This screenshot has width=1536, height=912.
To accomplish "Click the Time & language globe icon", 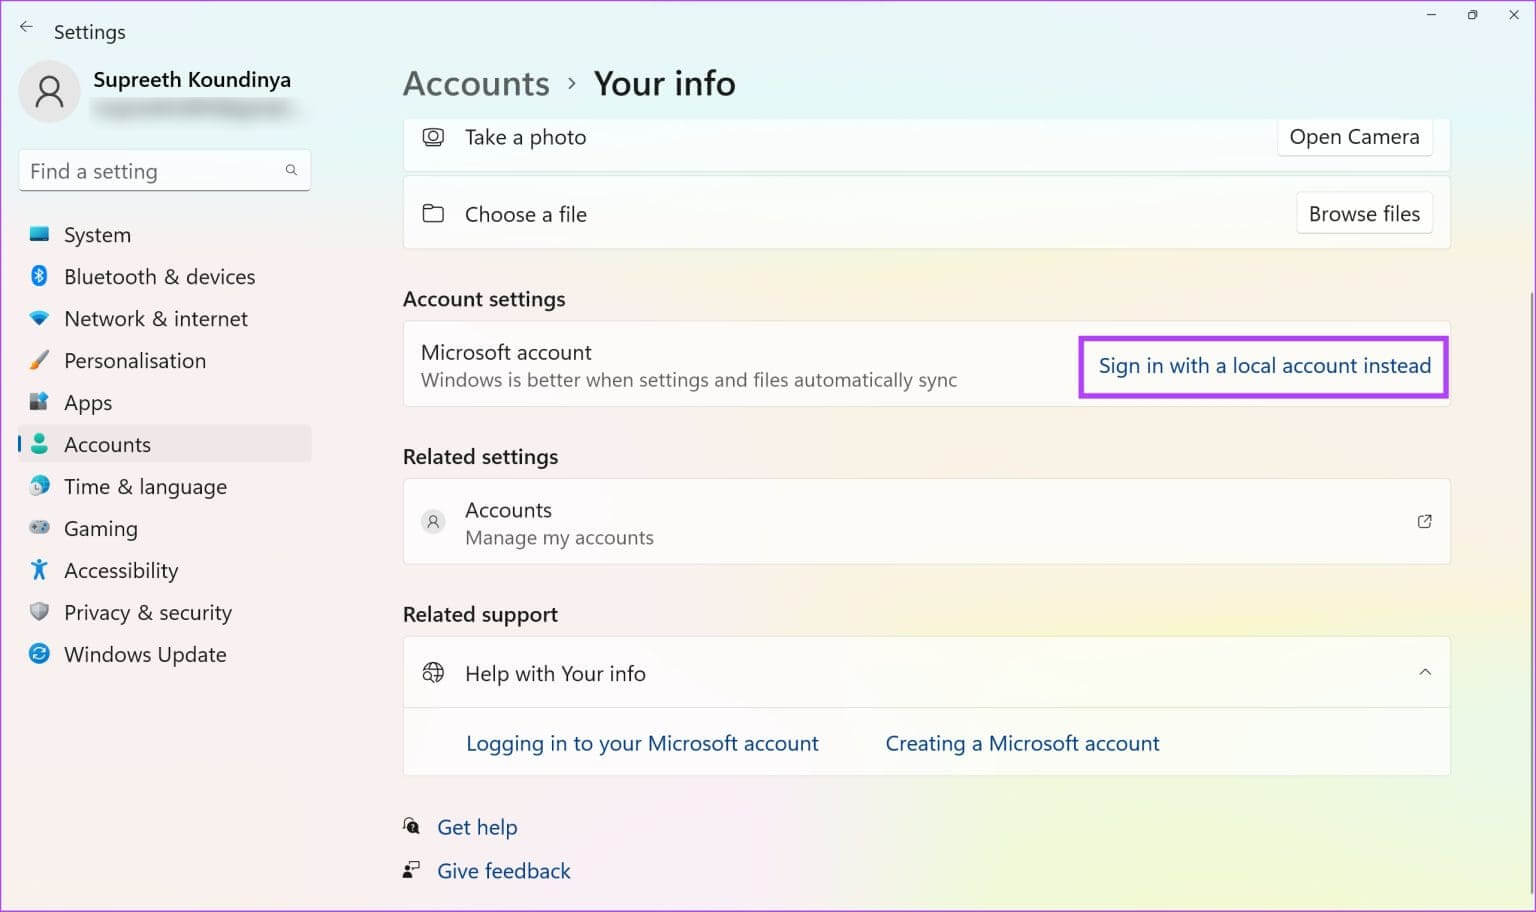I will [39, 486].
